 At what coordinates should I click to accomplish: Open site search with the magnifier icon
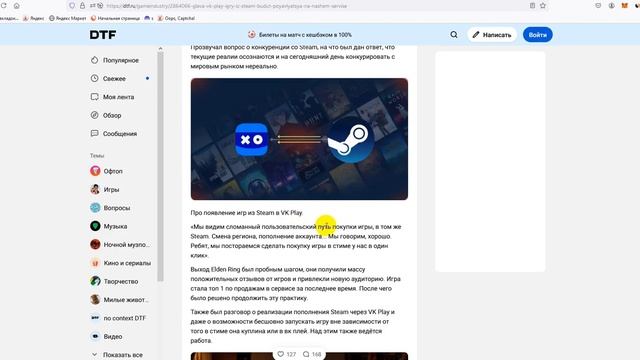pyautogui.click(x=454, y=35)
